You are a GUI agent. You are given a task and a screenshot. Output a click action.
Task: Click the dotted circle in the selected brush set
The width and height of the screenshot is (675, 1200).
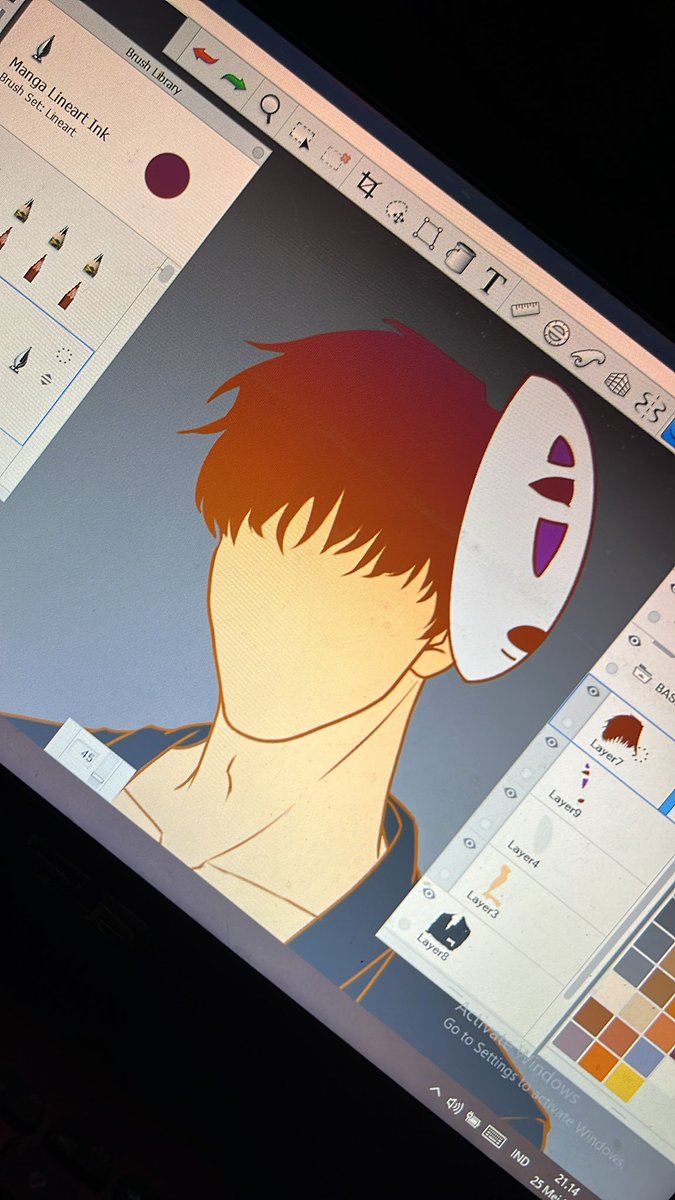[65, 355]
